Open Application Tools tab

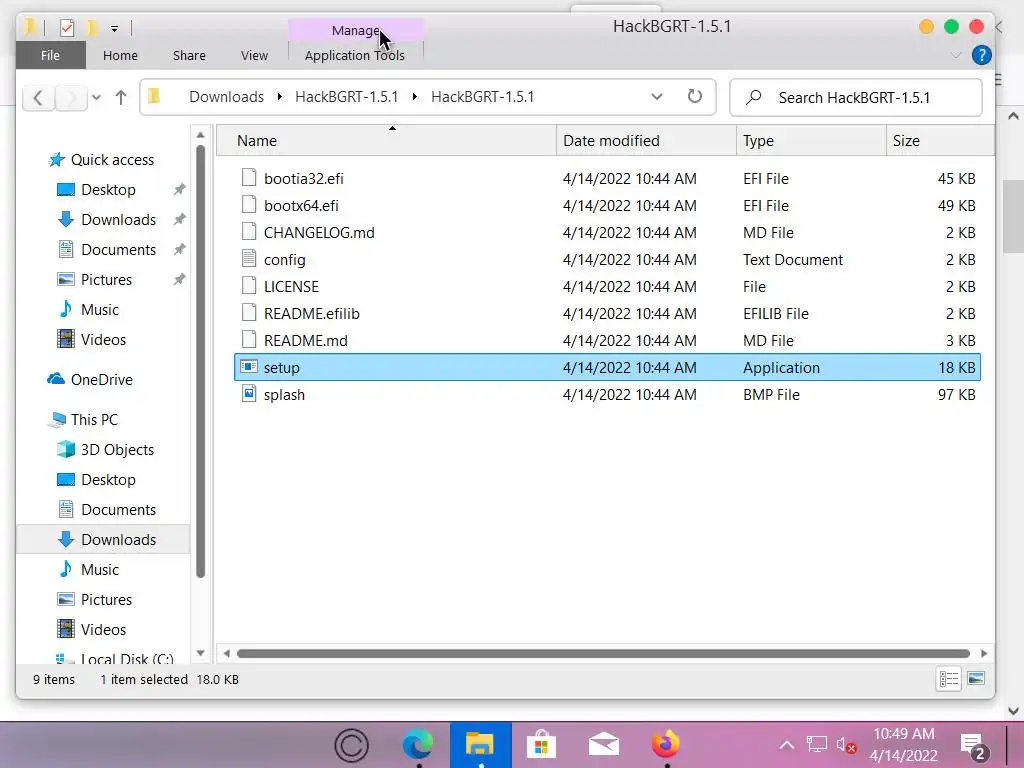point(355,56)
